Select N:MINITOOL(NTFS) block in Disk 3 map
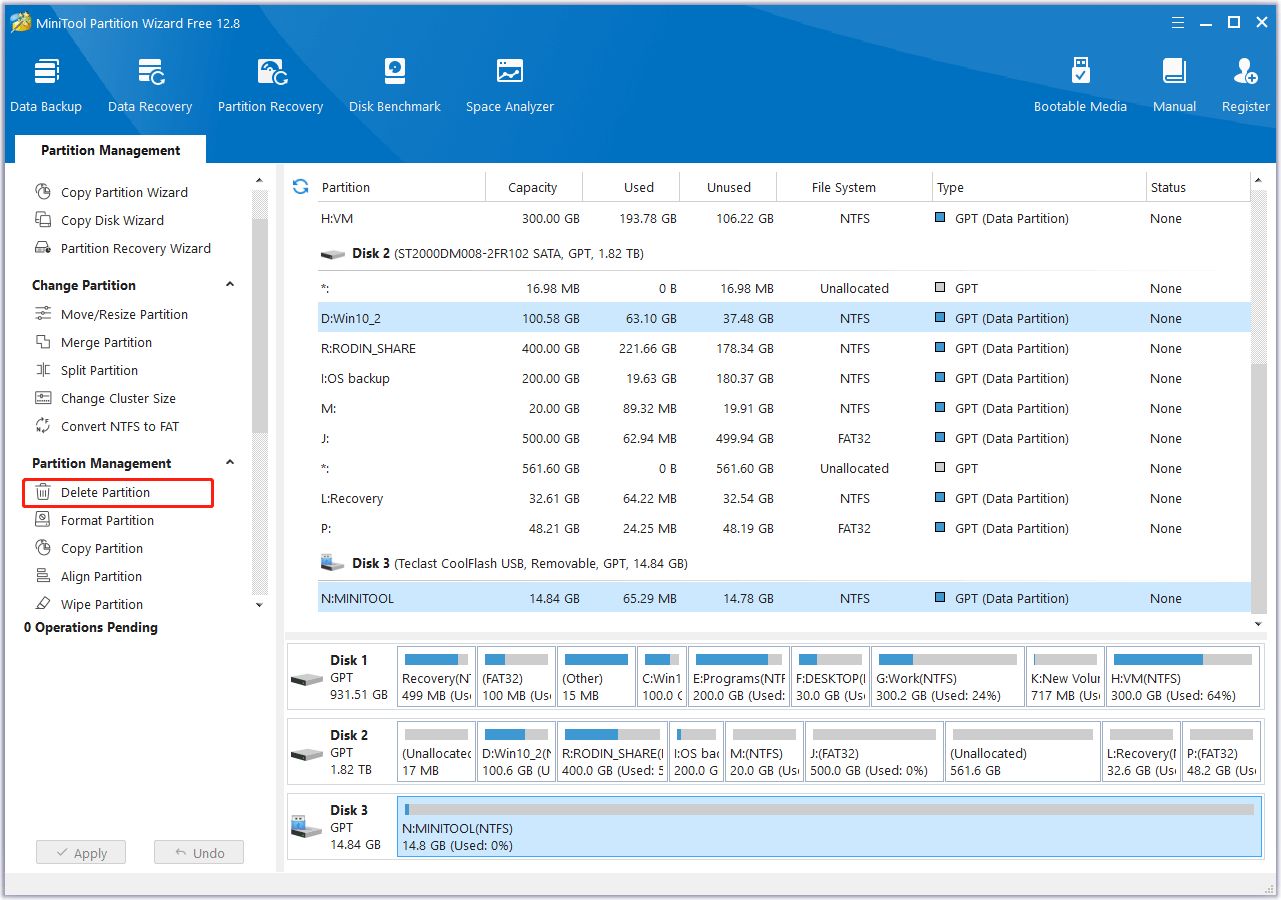Image resolution: width=1281 pixels, height=900 pixels. coord(829,827)
